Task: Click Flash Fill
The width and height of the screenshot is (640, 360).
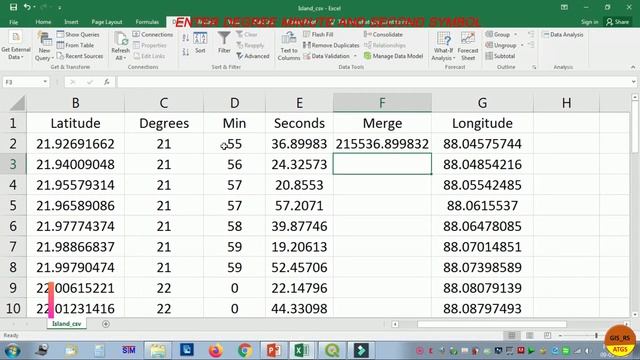Action: [318, 35]
